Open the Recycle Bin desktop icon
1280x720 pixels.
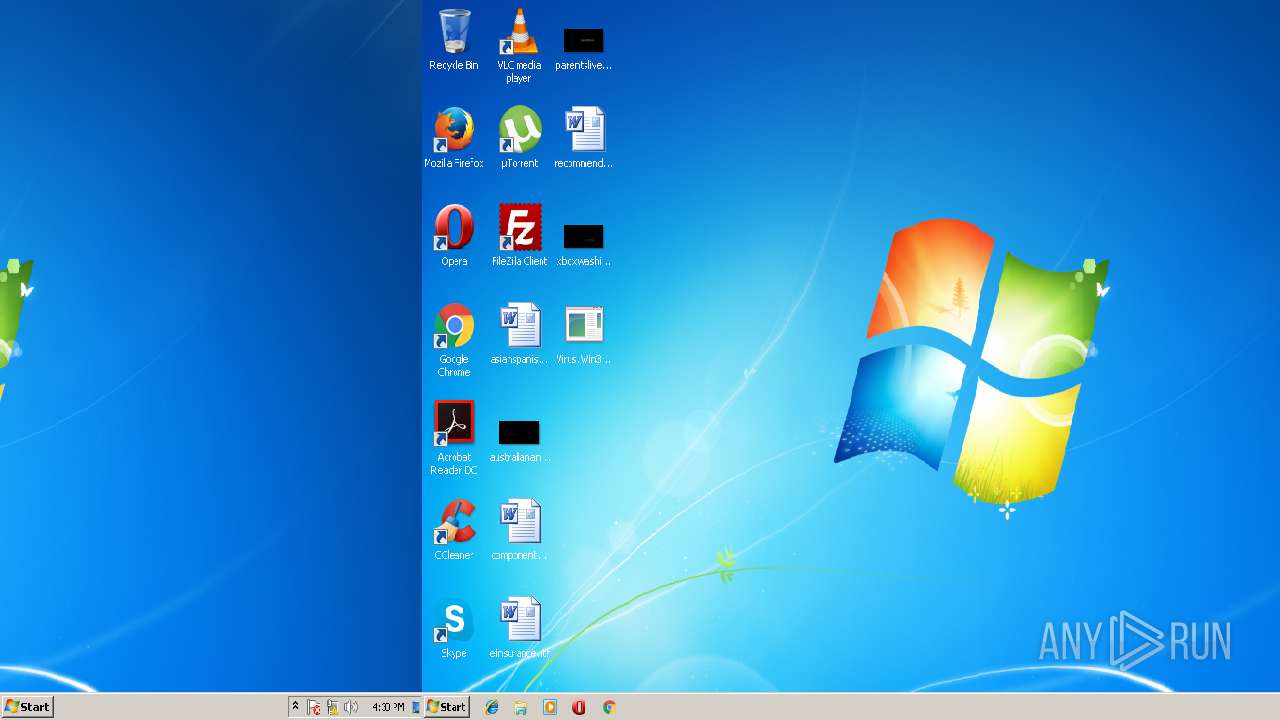[x=454, y=40]
